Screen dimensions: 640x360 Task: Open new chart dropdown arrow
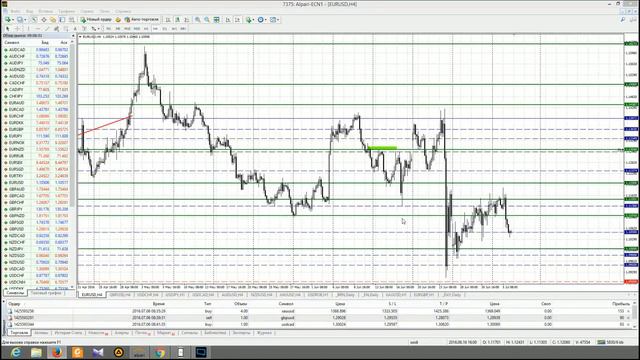pos(13,20)
